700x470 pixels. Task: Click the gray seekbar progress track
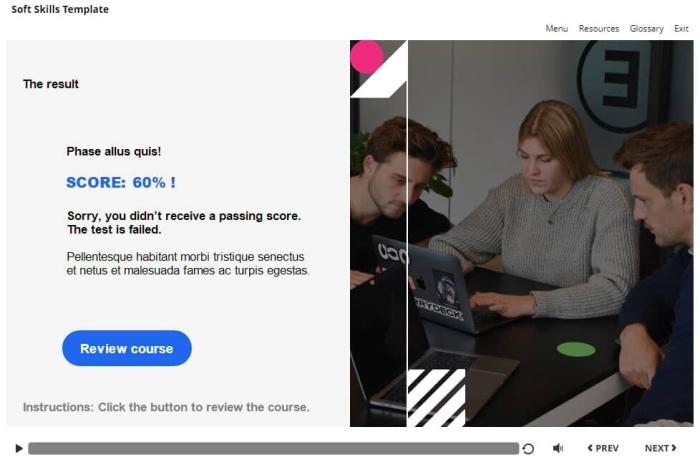click(x=273, y=448)
